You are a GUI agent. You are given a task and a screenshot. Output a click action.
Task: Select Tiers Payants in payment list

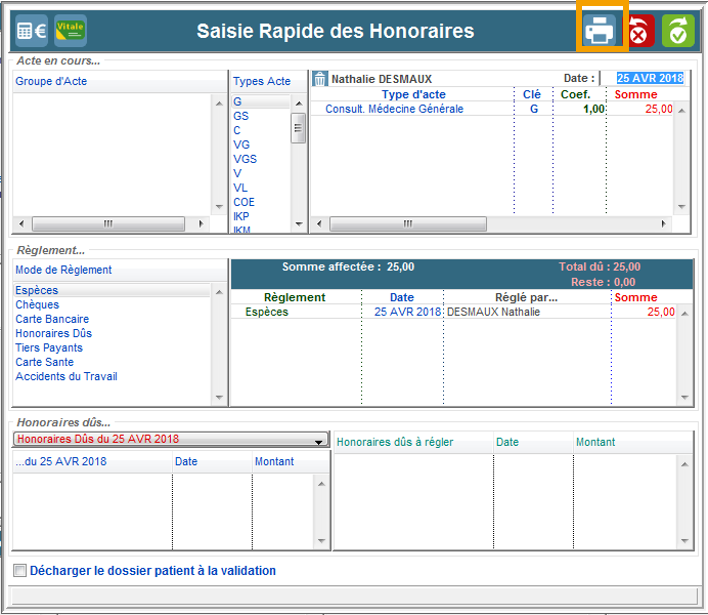point(49,348)
